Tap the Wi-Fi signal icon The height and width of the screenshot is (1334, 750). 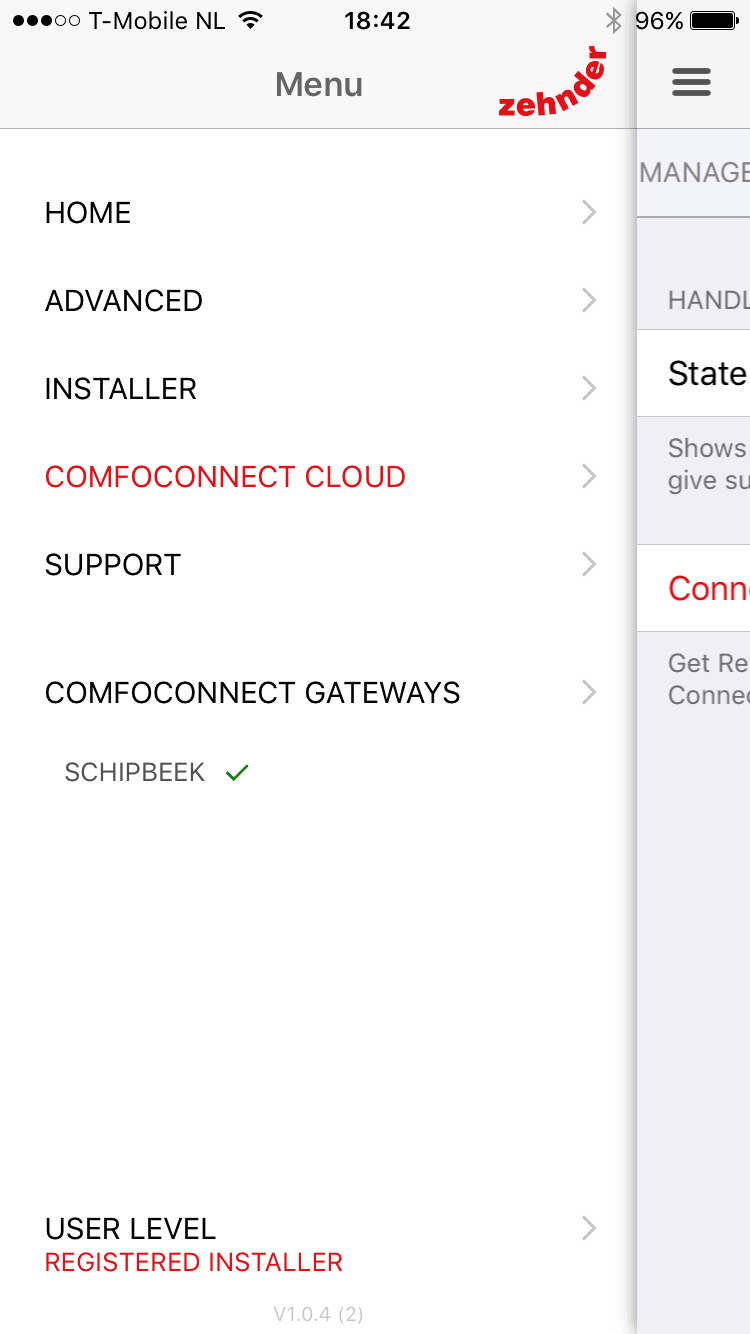251,21
